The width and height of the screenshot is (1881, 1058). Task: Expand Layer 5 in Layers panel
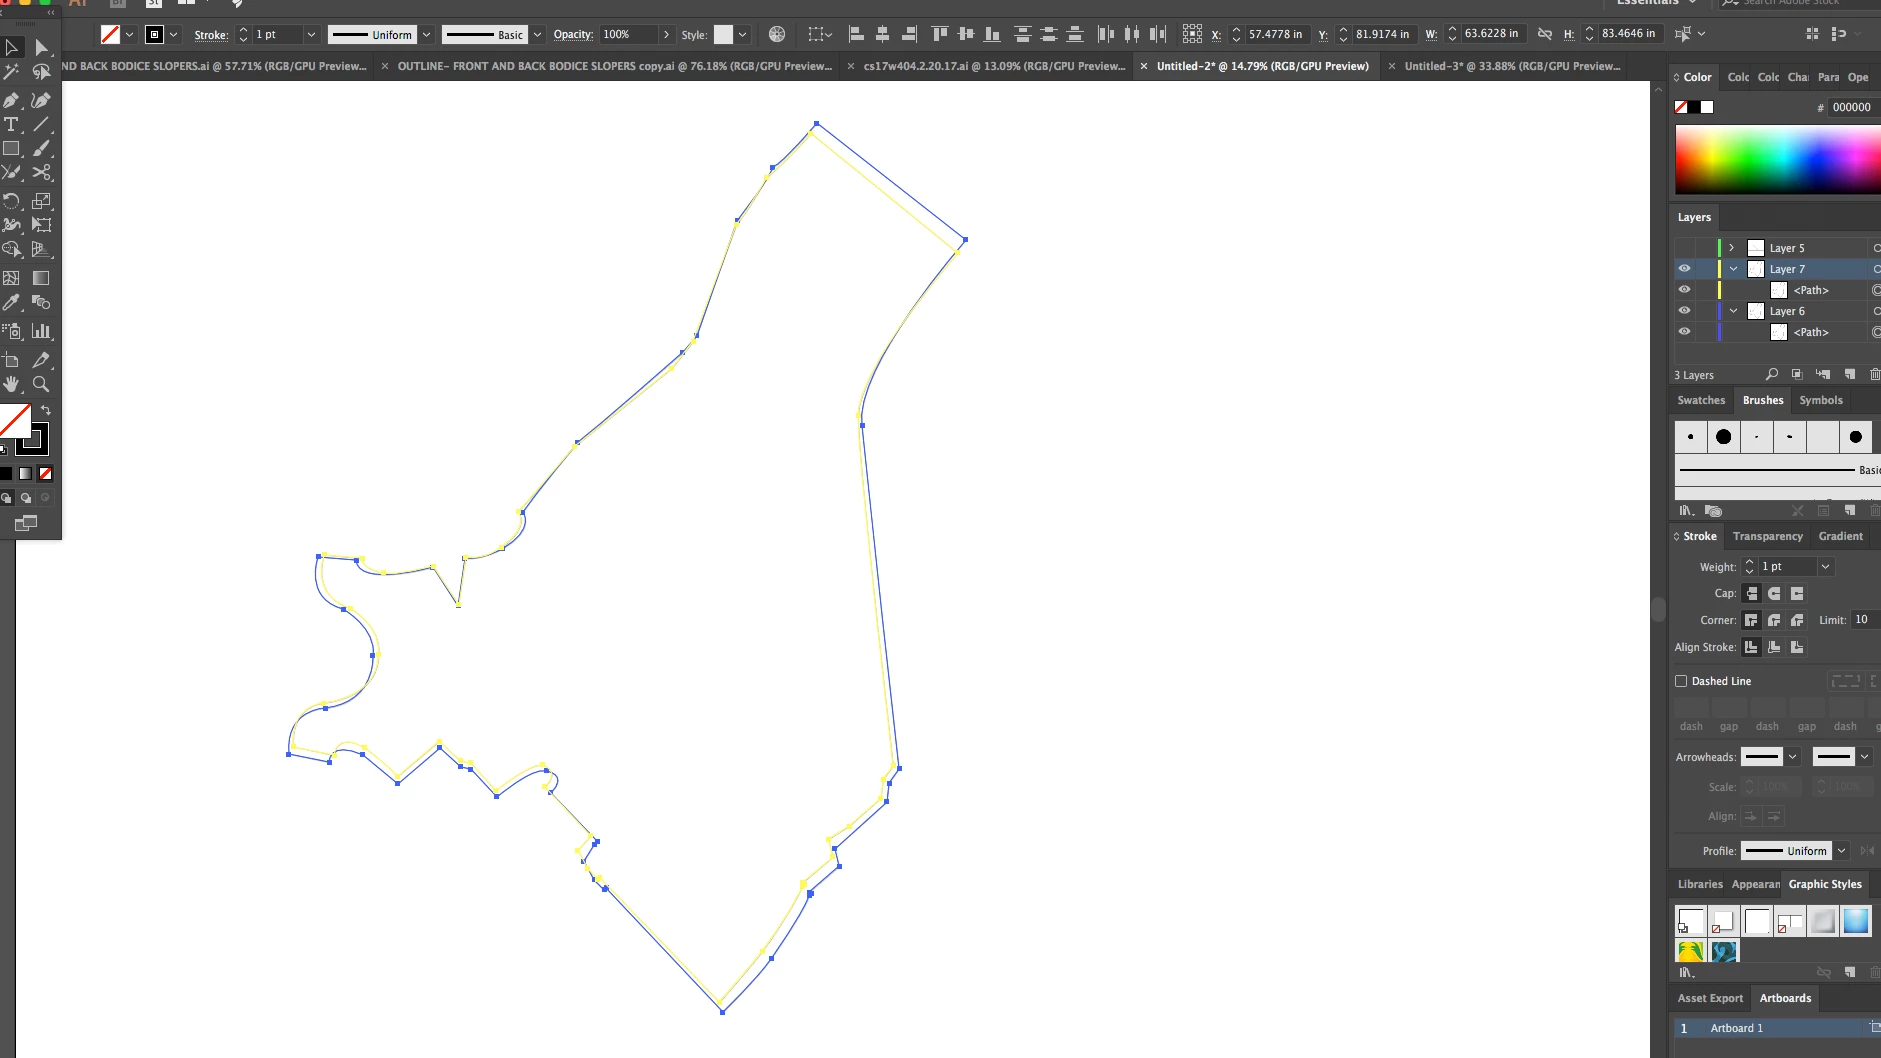(x=1732, y=248)
